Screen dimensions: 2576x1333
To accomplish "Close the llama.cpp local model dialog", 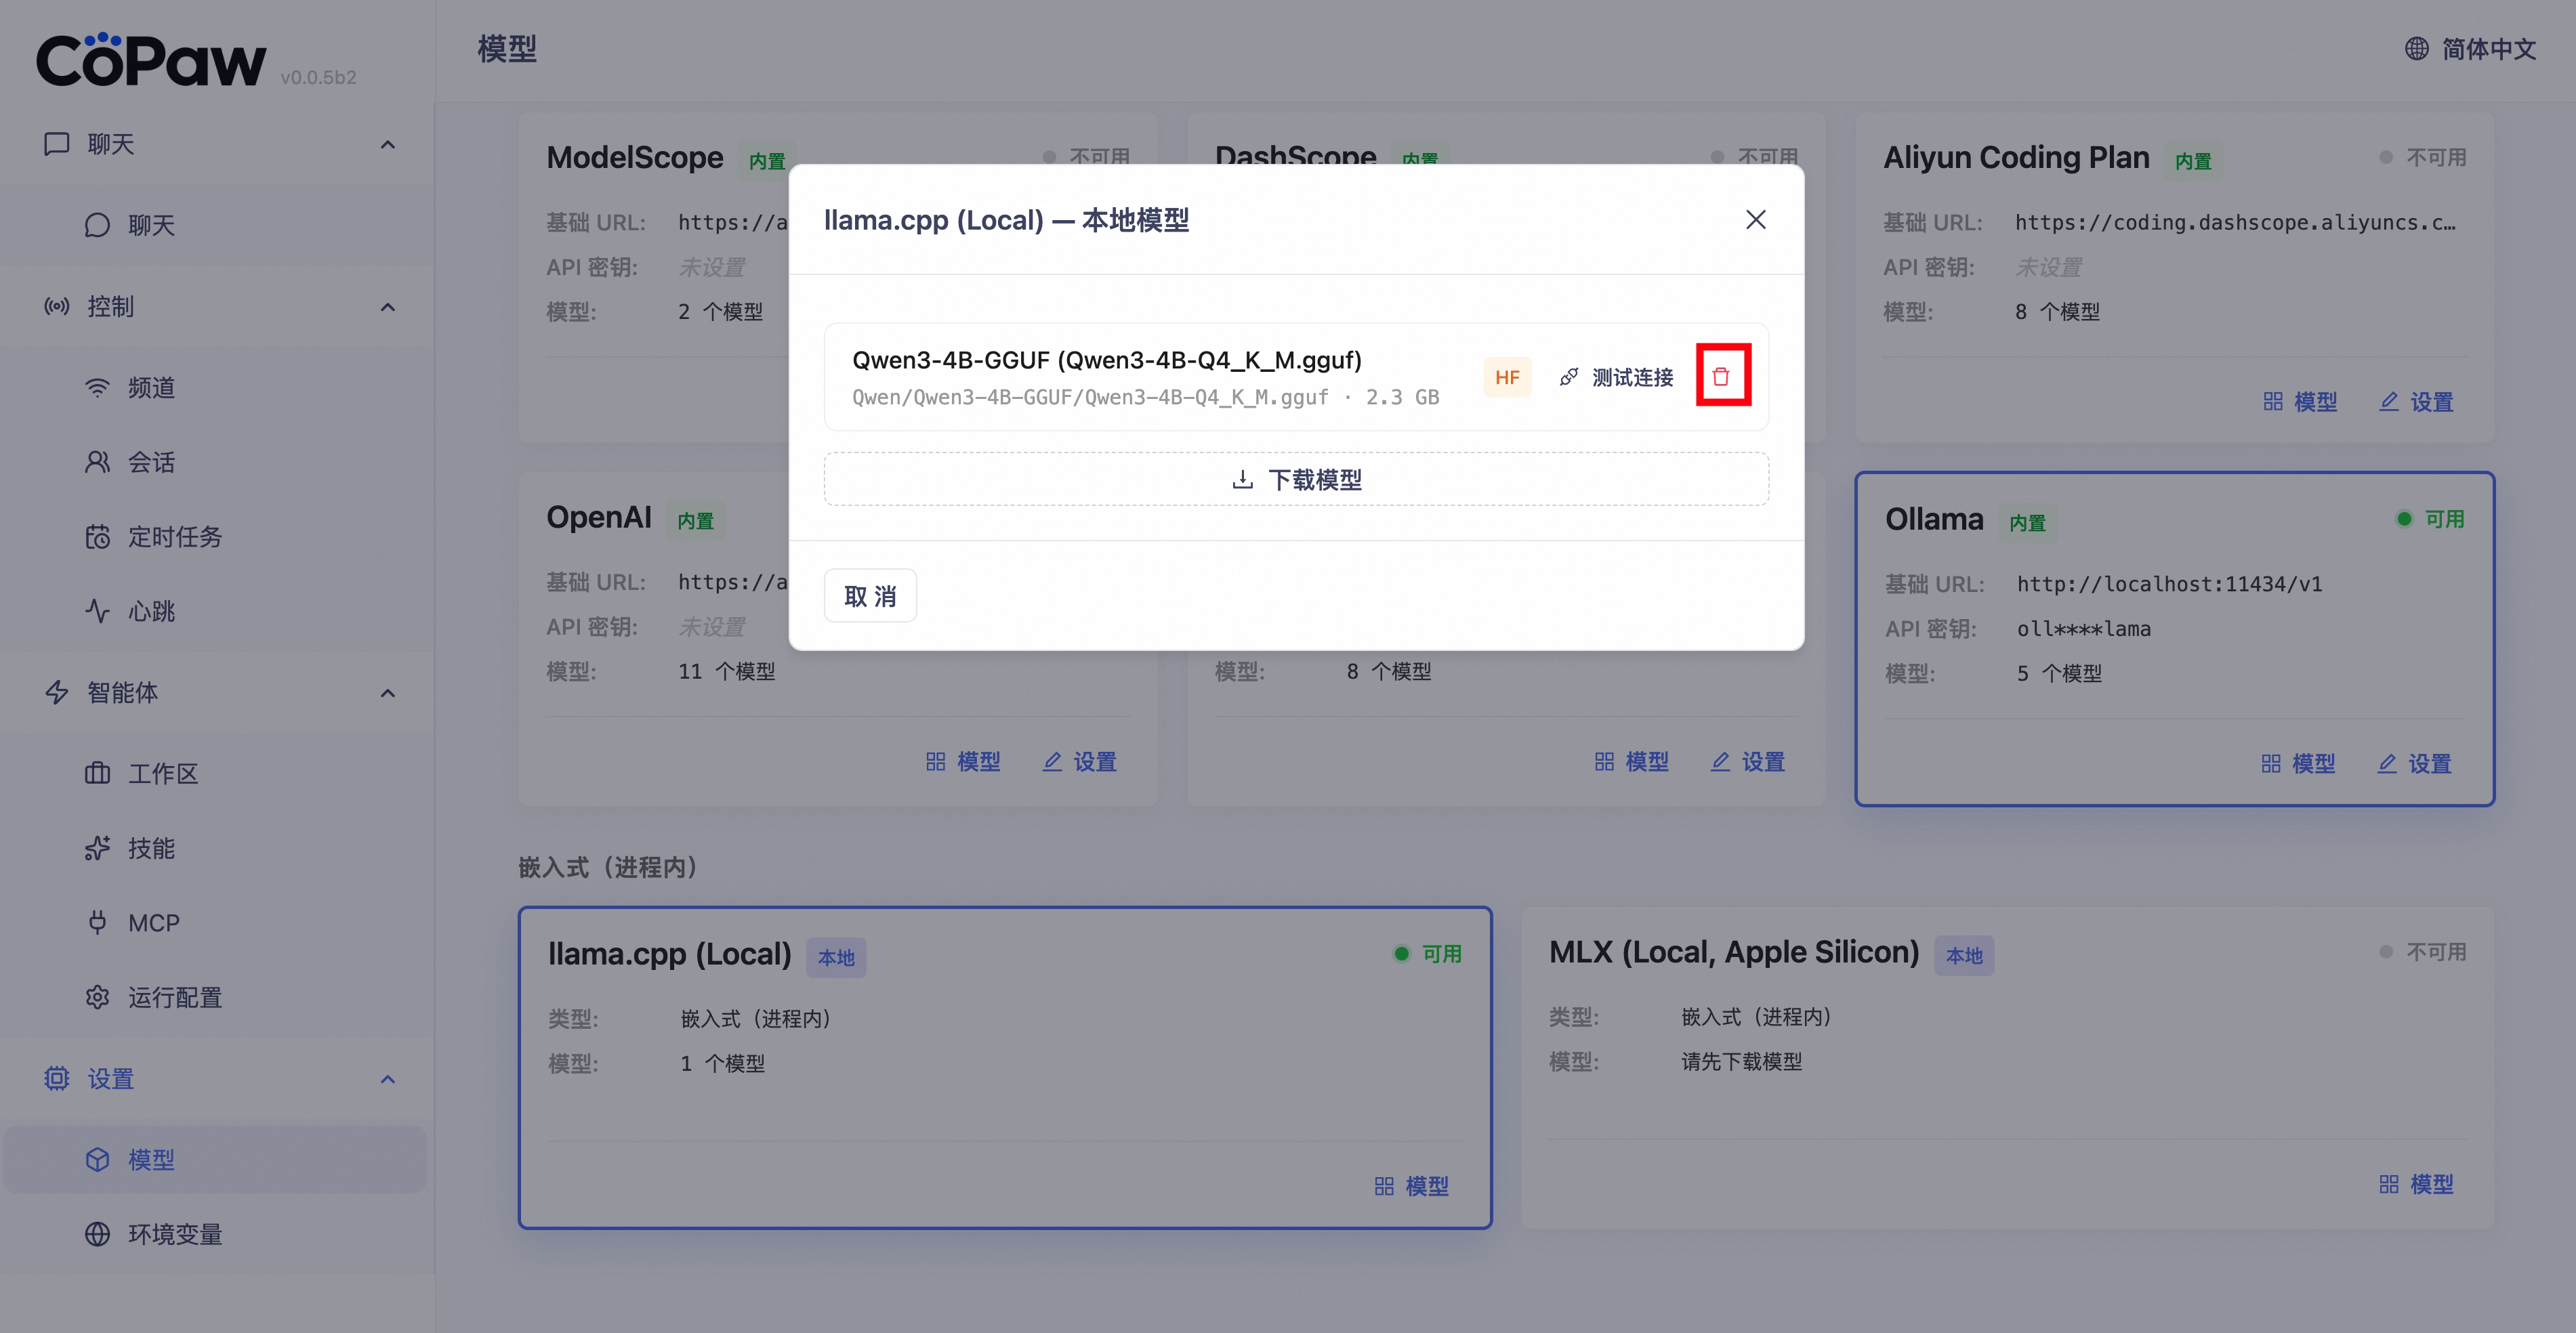I will coord(1755,220).
